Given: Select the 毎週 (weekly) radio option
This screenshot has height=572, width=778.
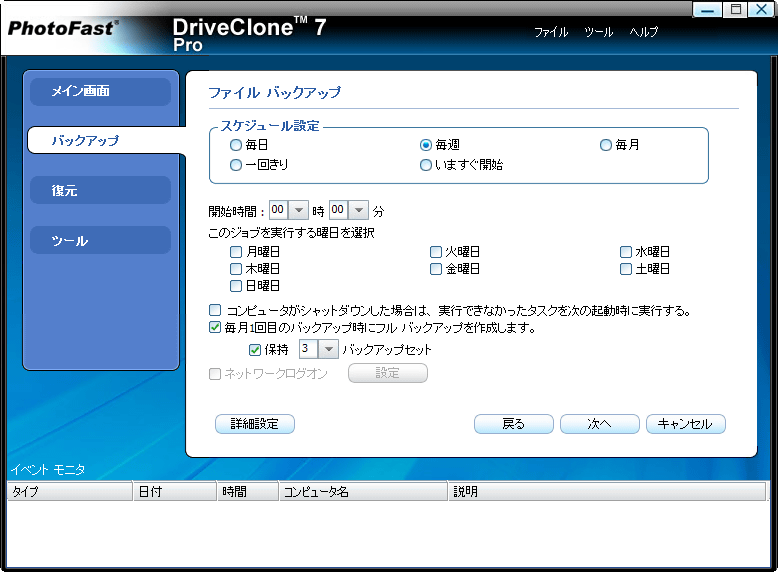Looking at the screenshot, I should click(426, 145).
